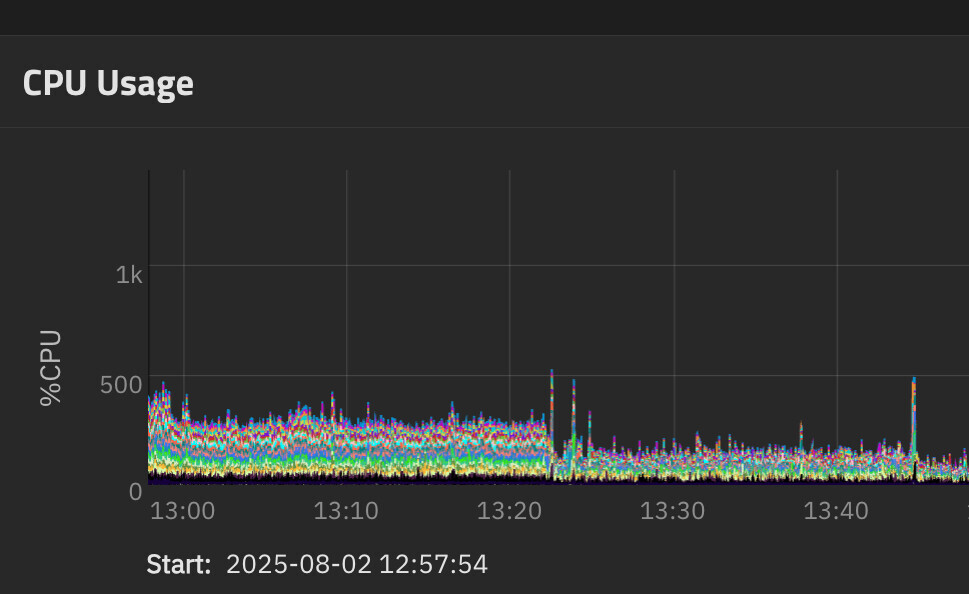Select the 13:10 time axis label
The width and height of the screenshot is (969, 594).
pyautogui.click(x=346, y=511)
